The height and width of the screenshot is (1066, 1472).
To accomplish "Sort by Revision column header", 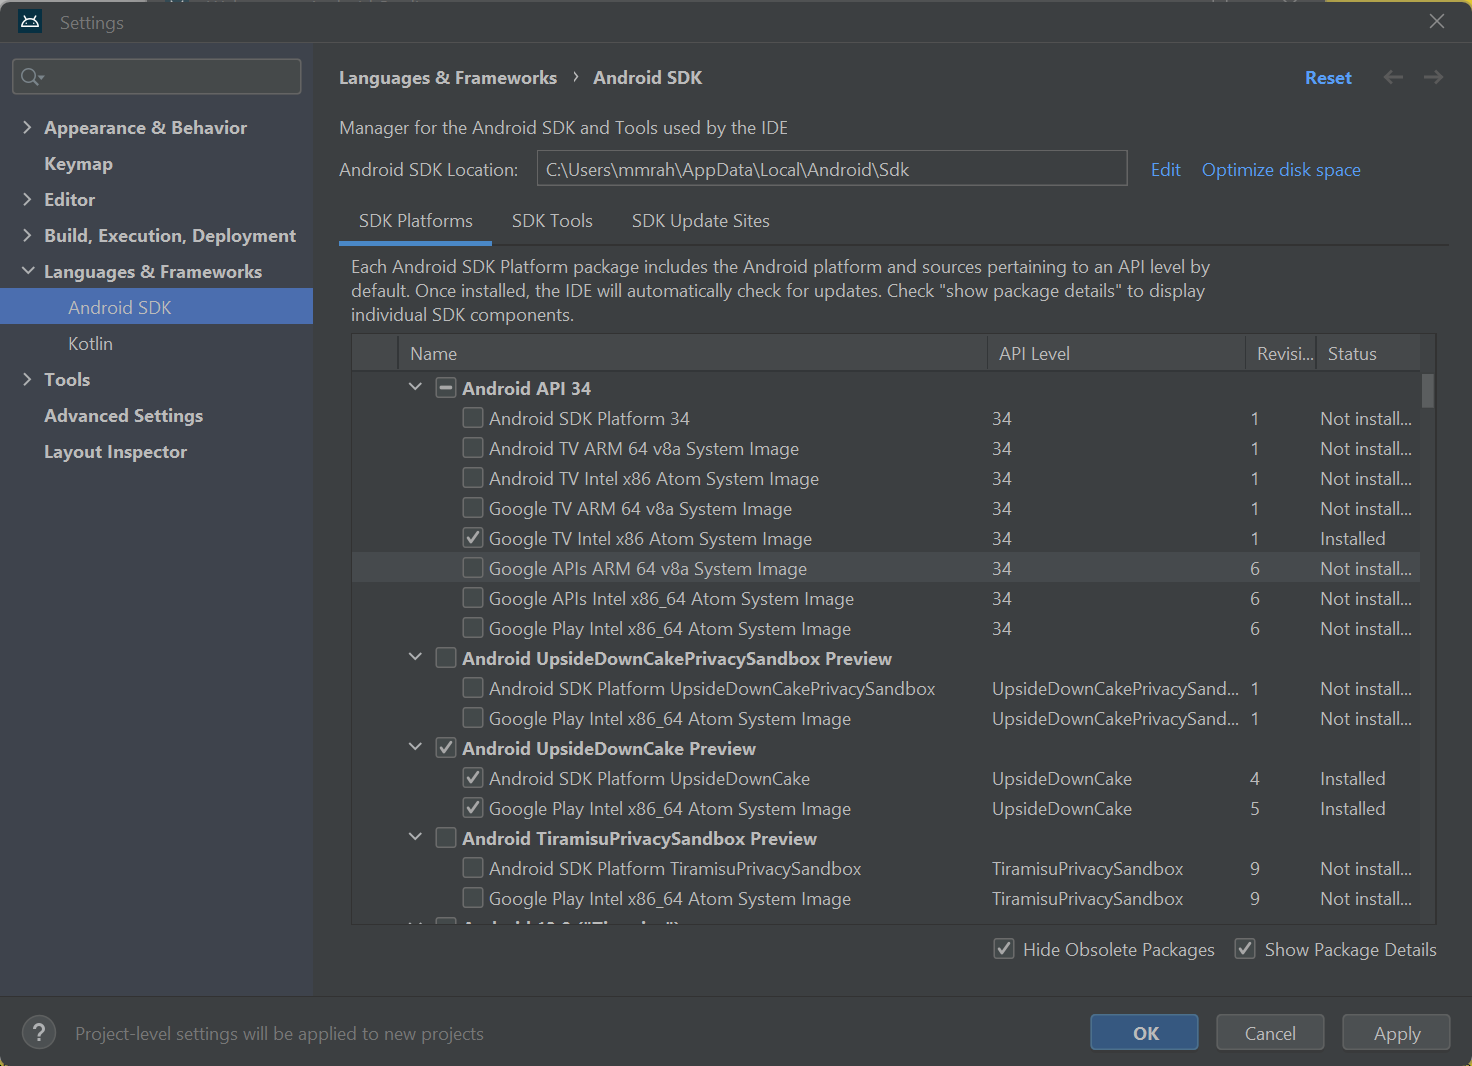I will coord(1281,354).
